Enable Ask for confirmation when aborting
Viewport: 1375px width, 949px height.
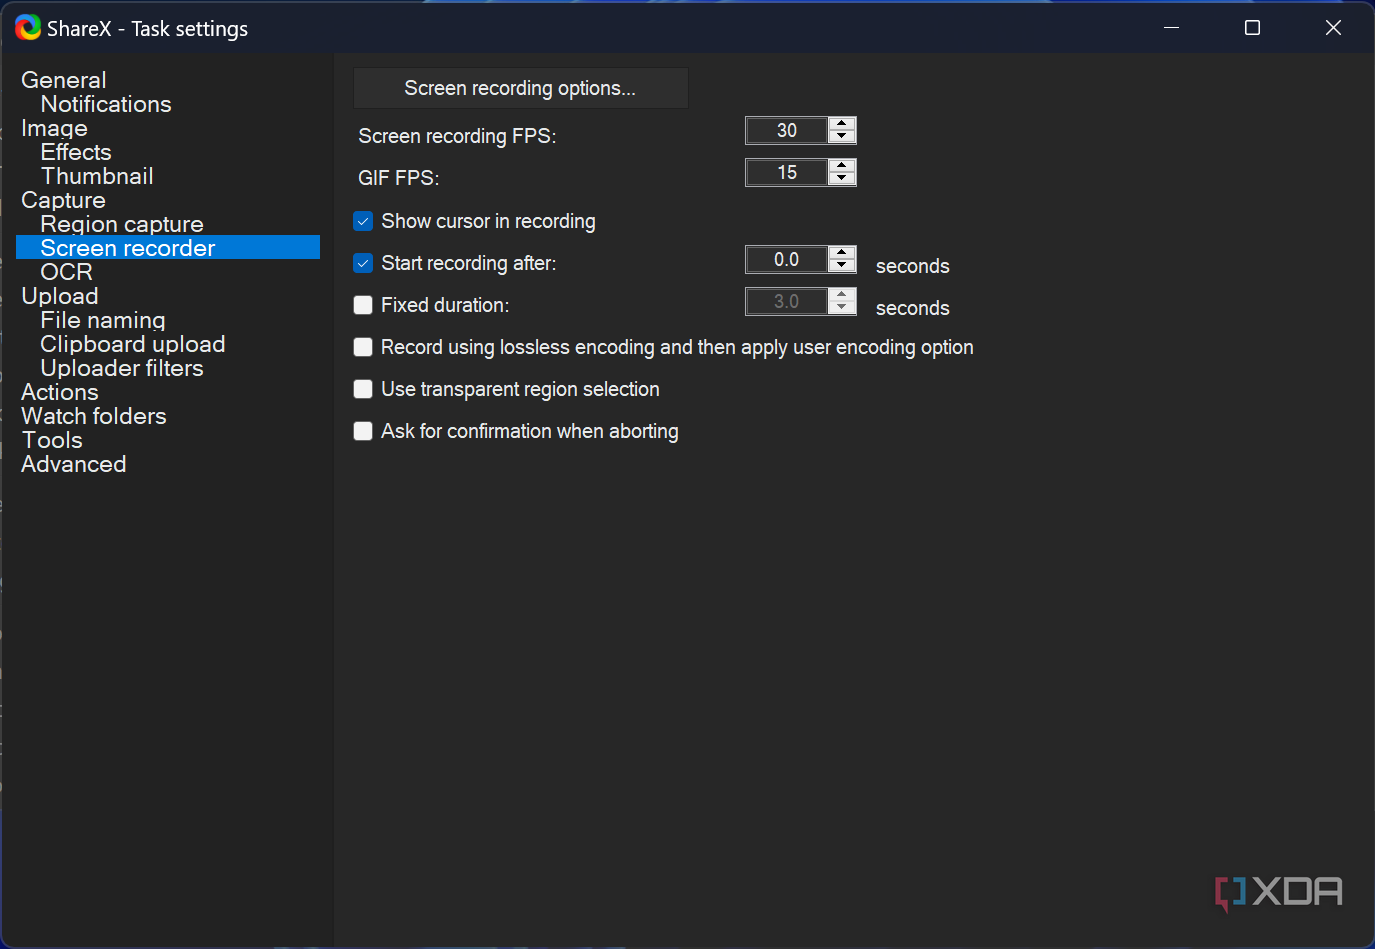click(363, 431)
